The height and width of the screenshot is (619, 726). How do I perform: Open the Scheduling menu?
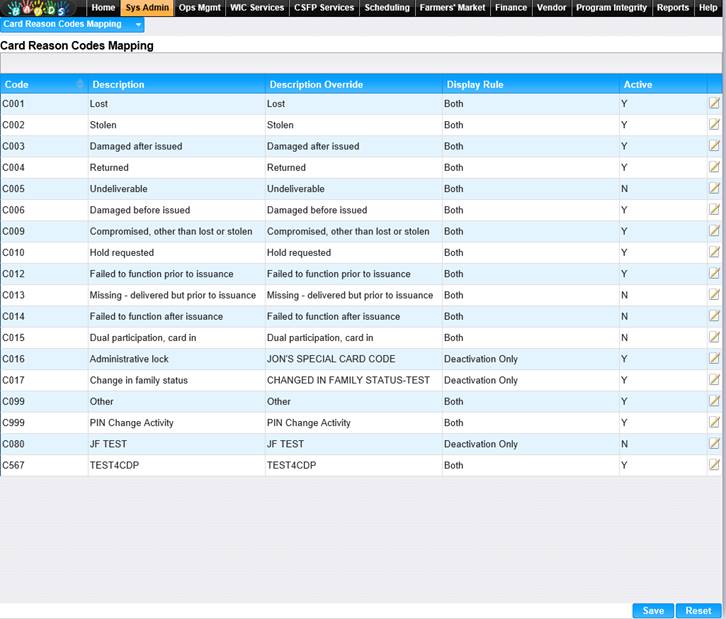pos(387,8)
